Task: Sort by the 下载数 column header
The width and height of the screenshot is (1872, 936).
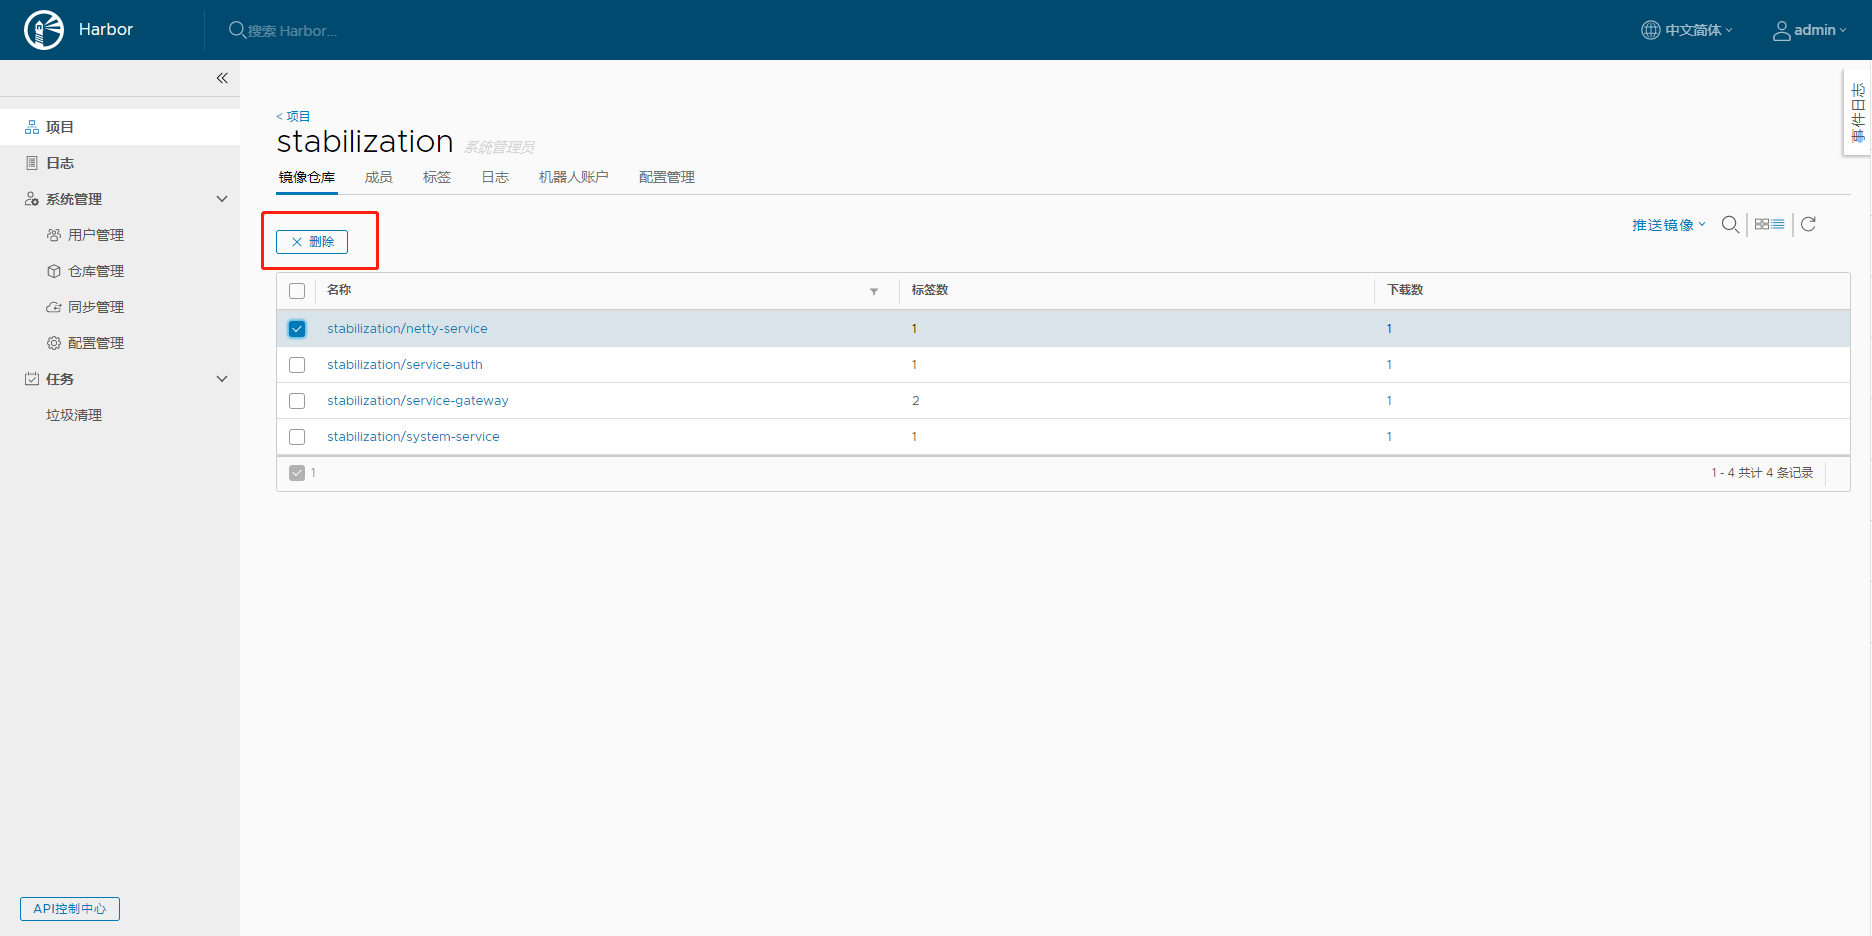Action: tap(1405, 290)
